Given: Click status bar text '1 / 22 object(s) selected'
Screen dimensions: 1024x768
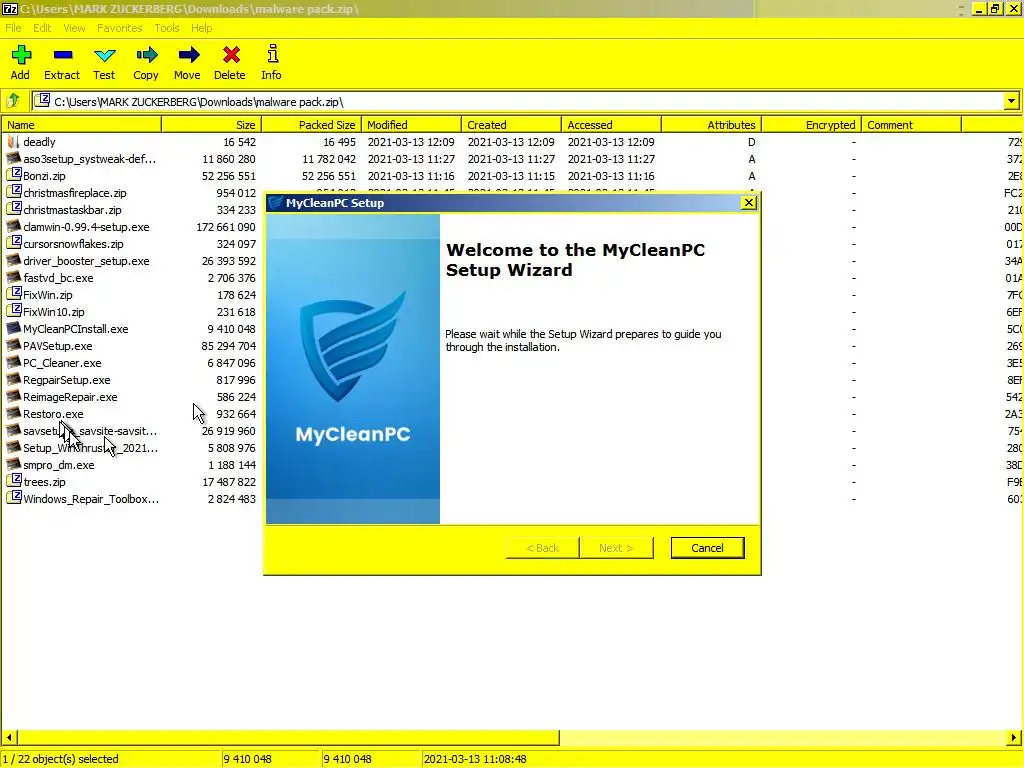Looking at the screenshot, I should click(61, 759).
